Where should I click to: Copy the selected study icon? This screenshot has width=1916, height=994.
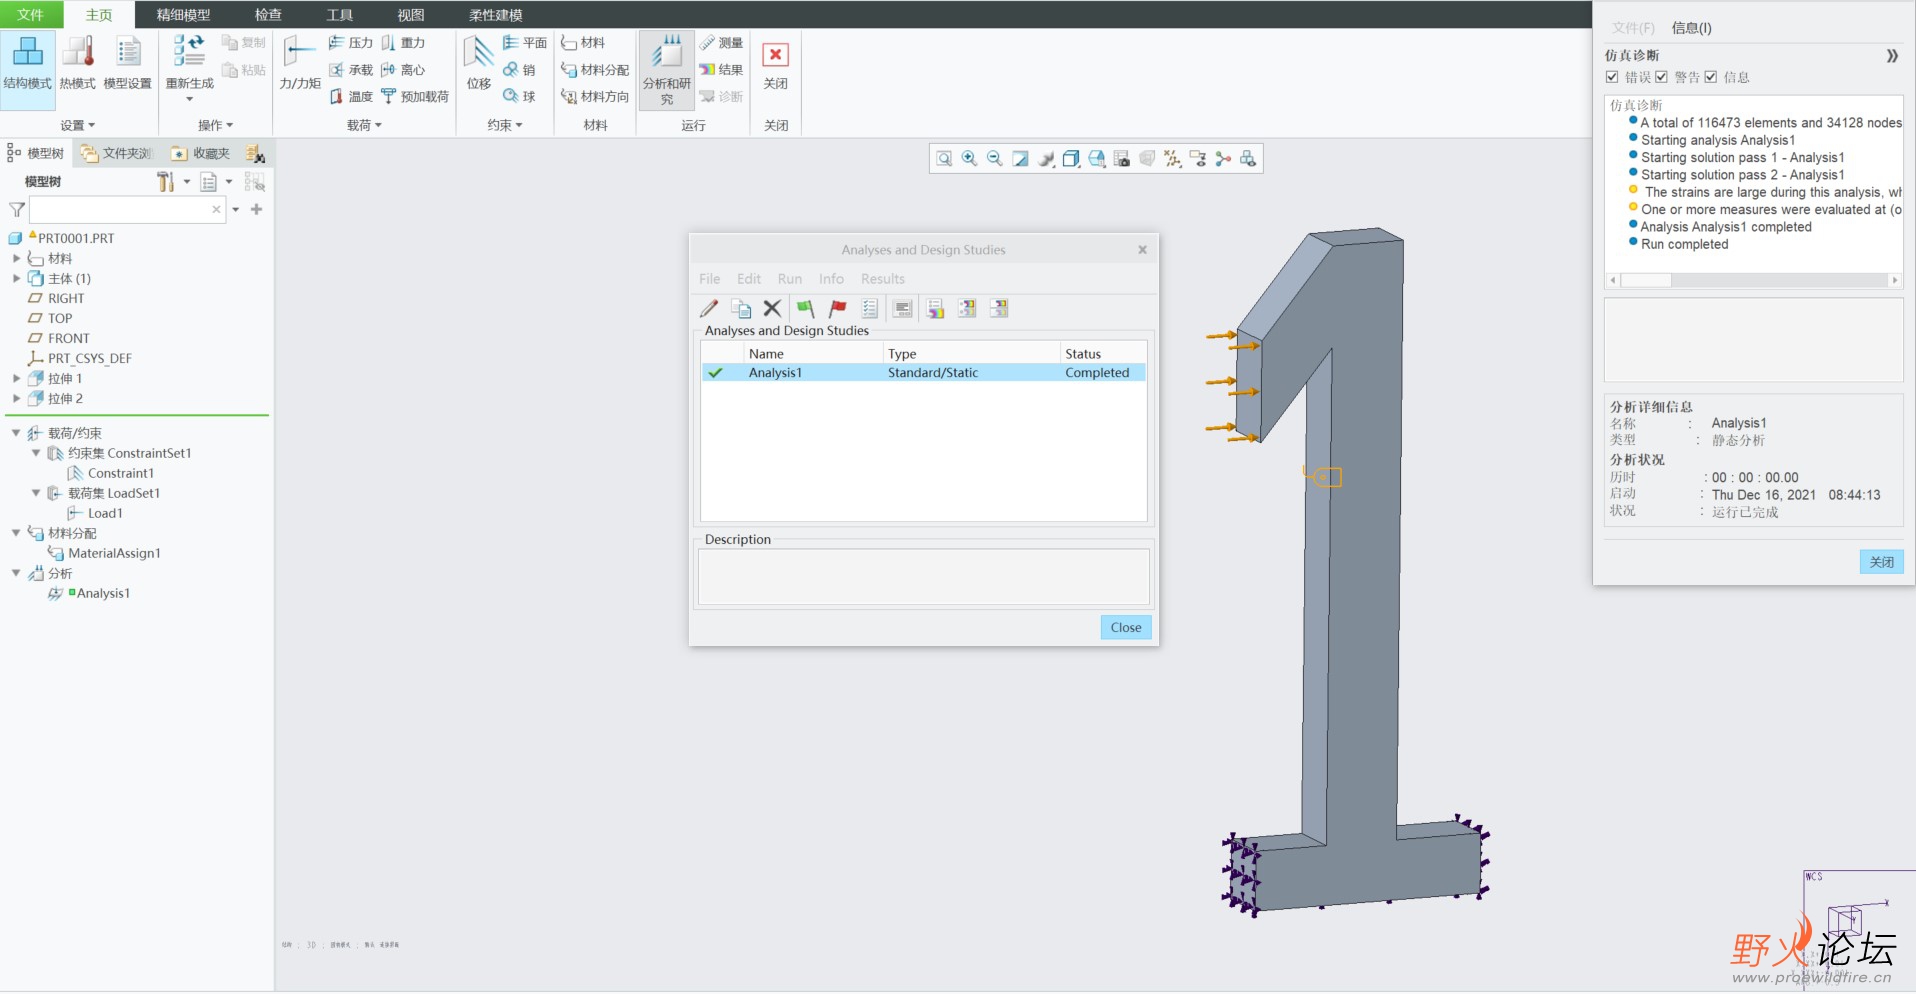[741, 309]
